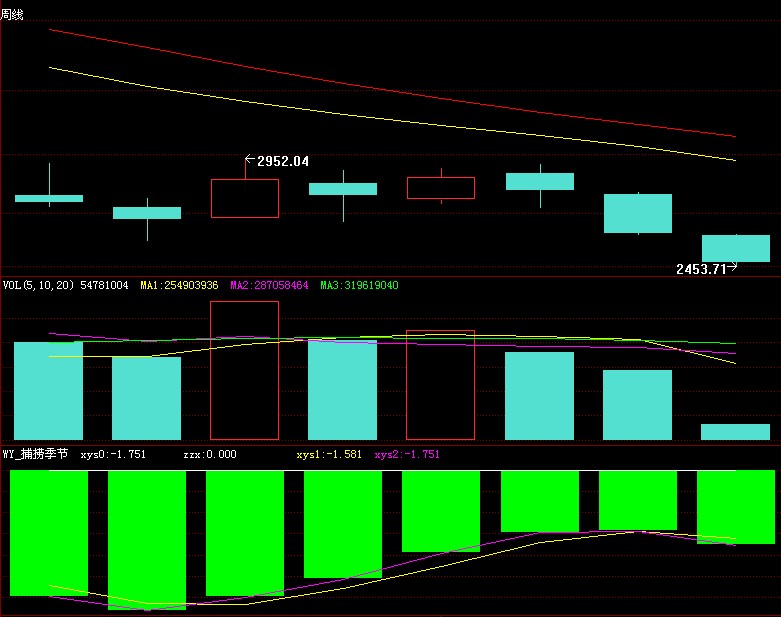Click the 2453.71 low price label
This screenshot has width=781, height=617.
click(701, 269)
